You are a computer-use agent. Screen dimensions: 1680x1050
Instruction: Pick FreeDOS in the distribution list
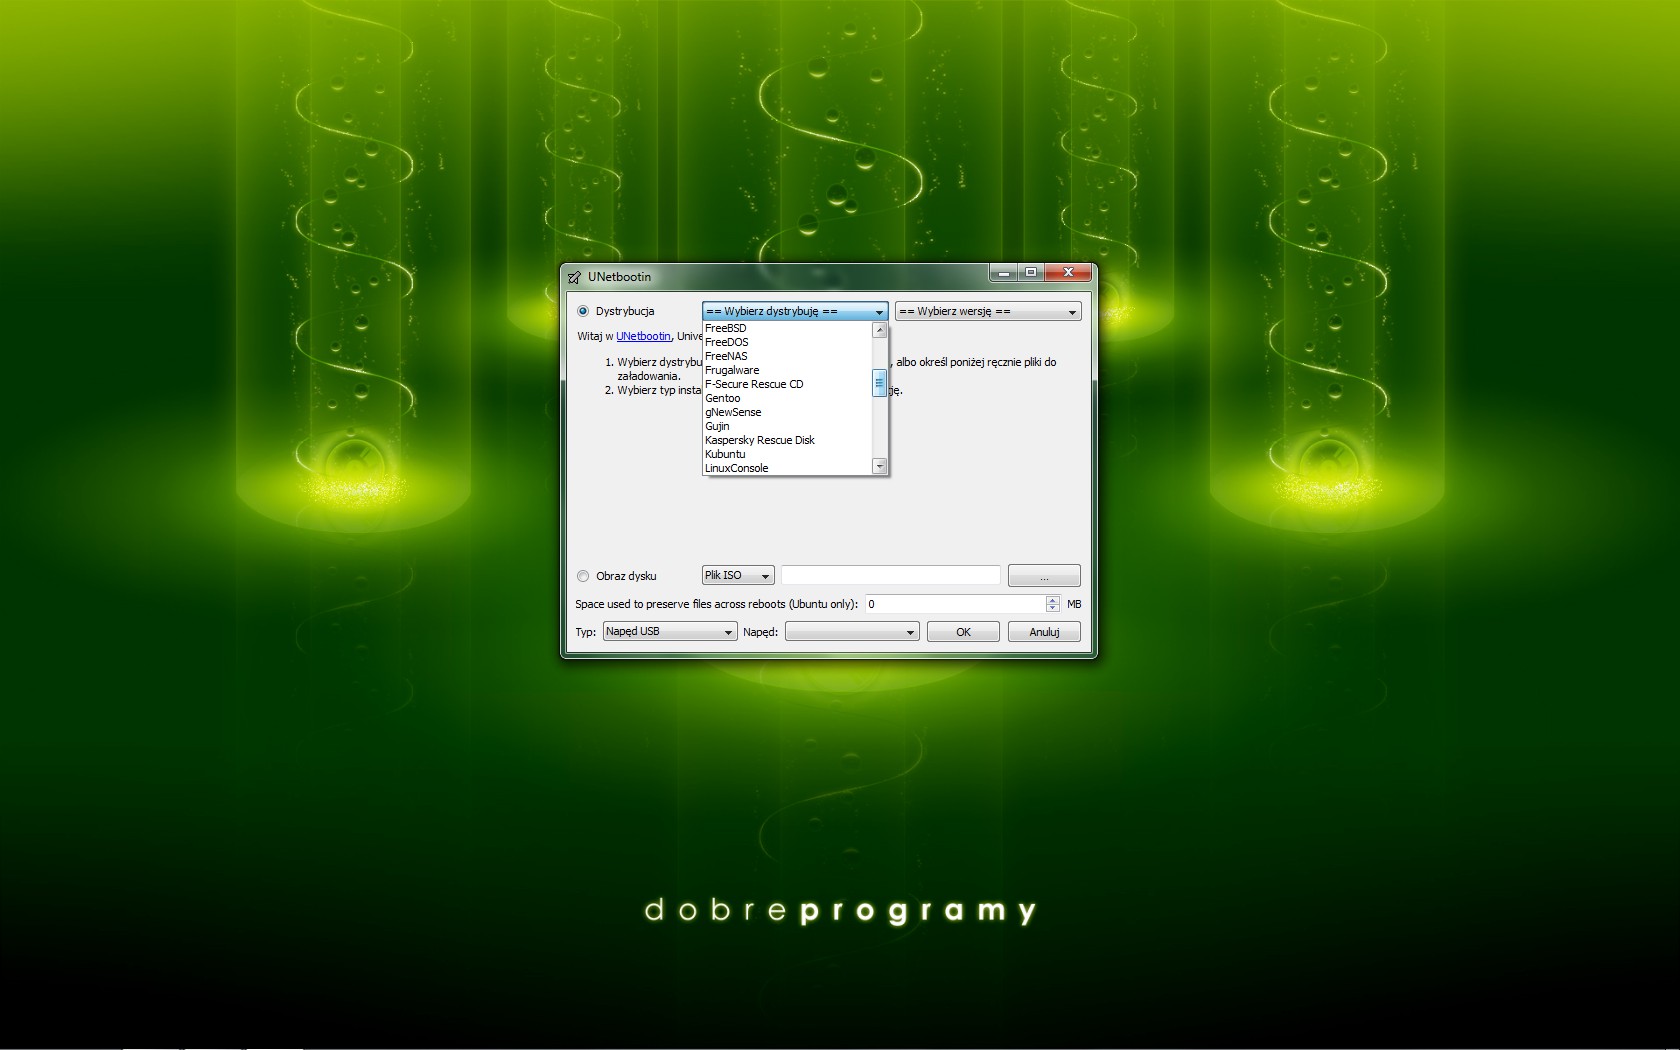(x=727, y=342)
